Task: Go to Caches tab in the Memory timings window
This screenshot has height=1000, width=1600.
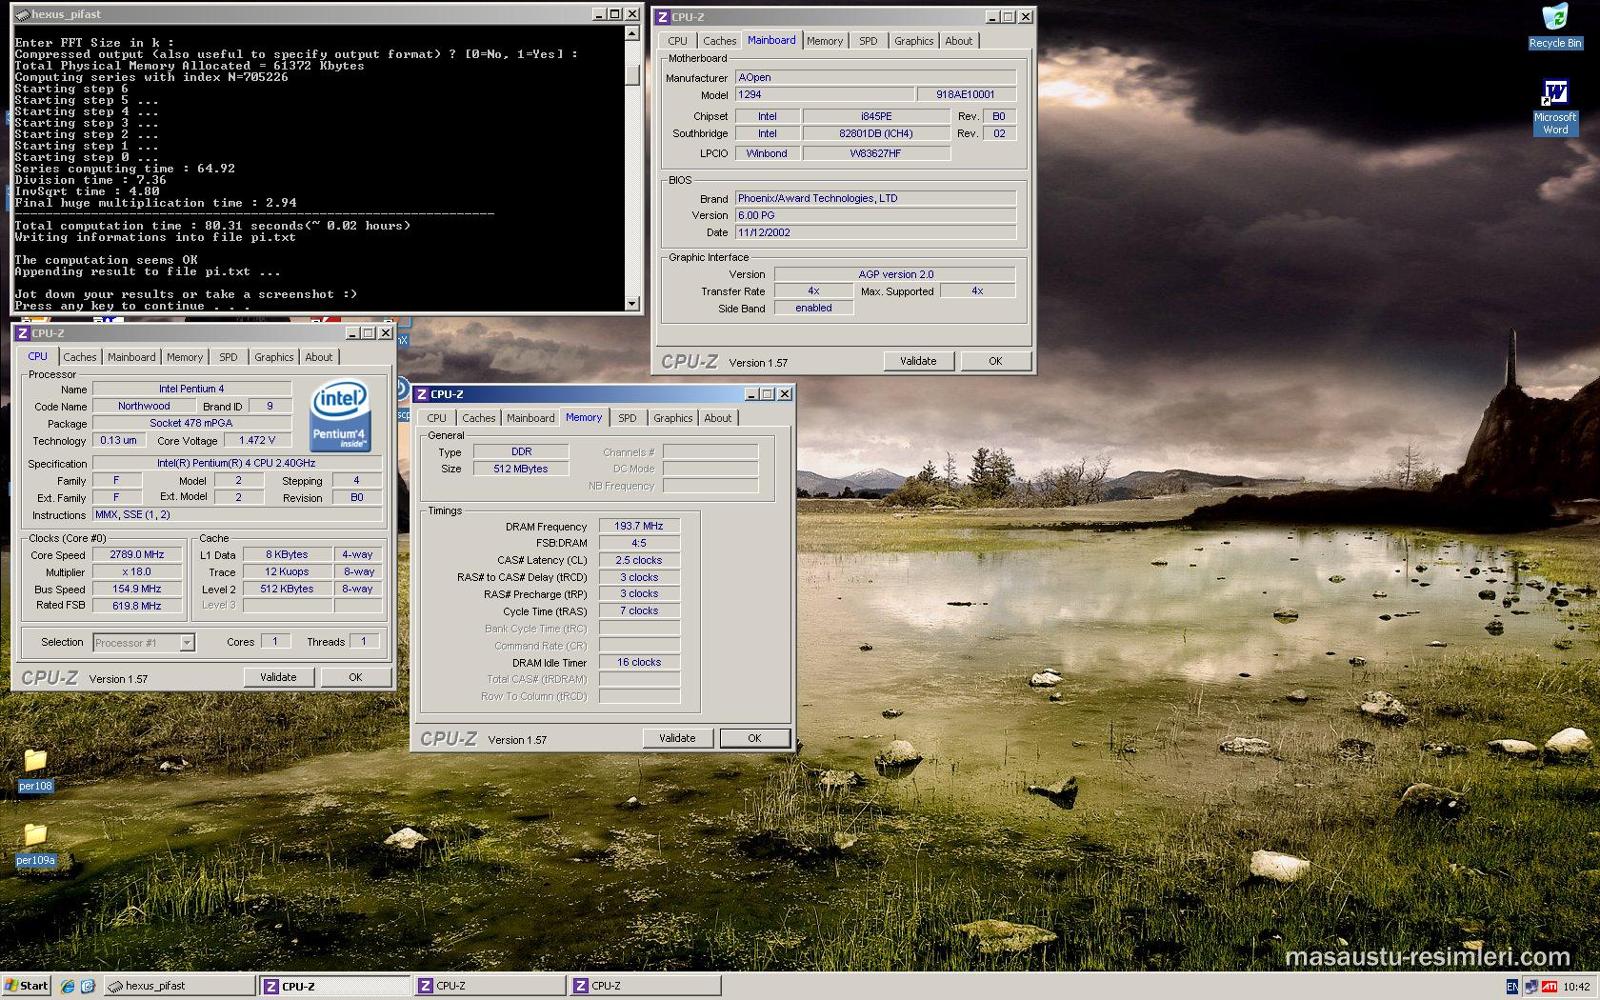Action: pos(479,418)
